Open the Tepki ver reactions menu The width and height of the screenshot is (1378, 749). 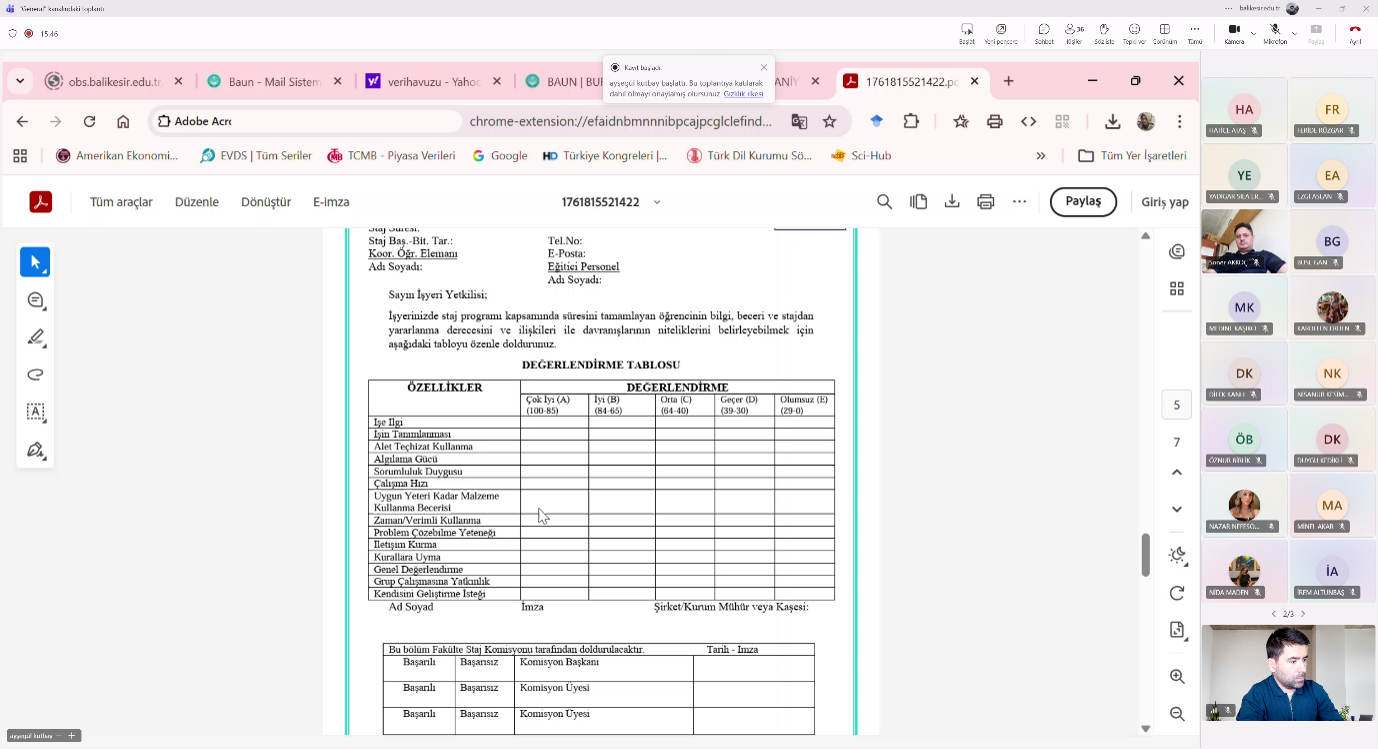pos(1135,33)
